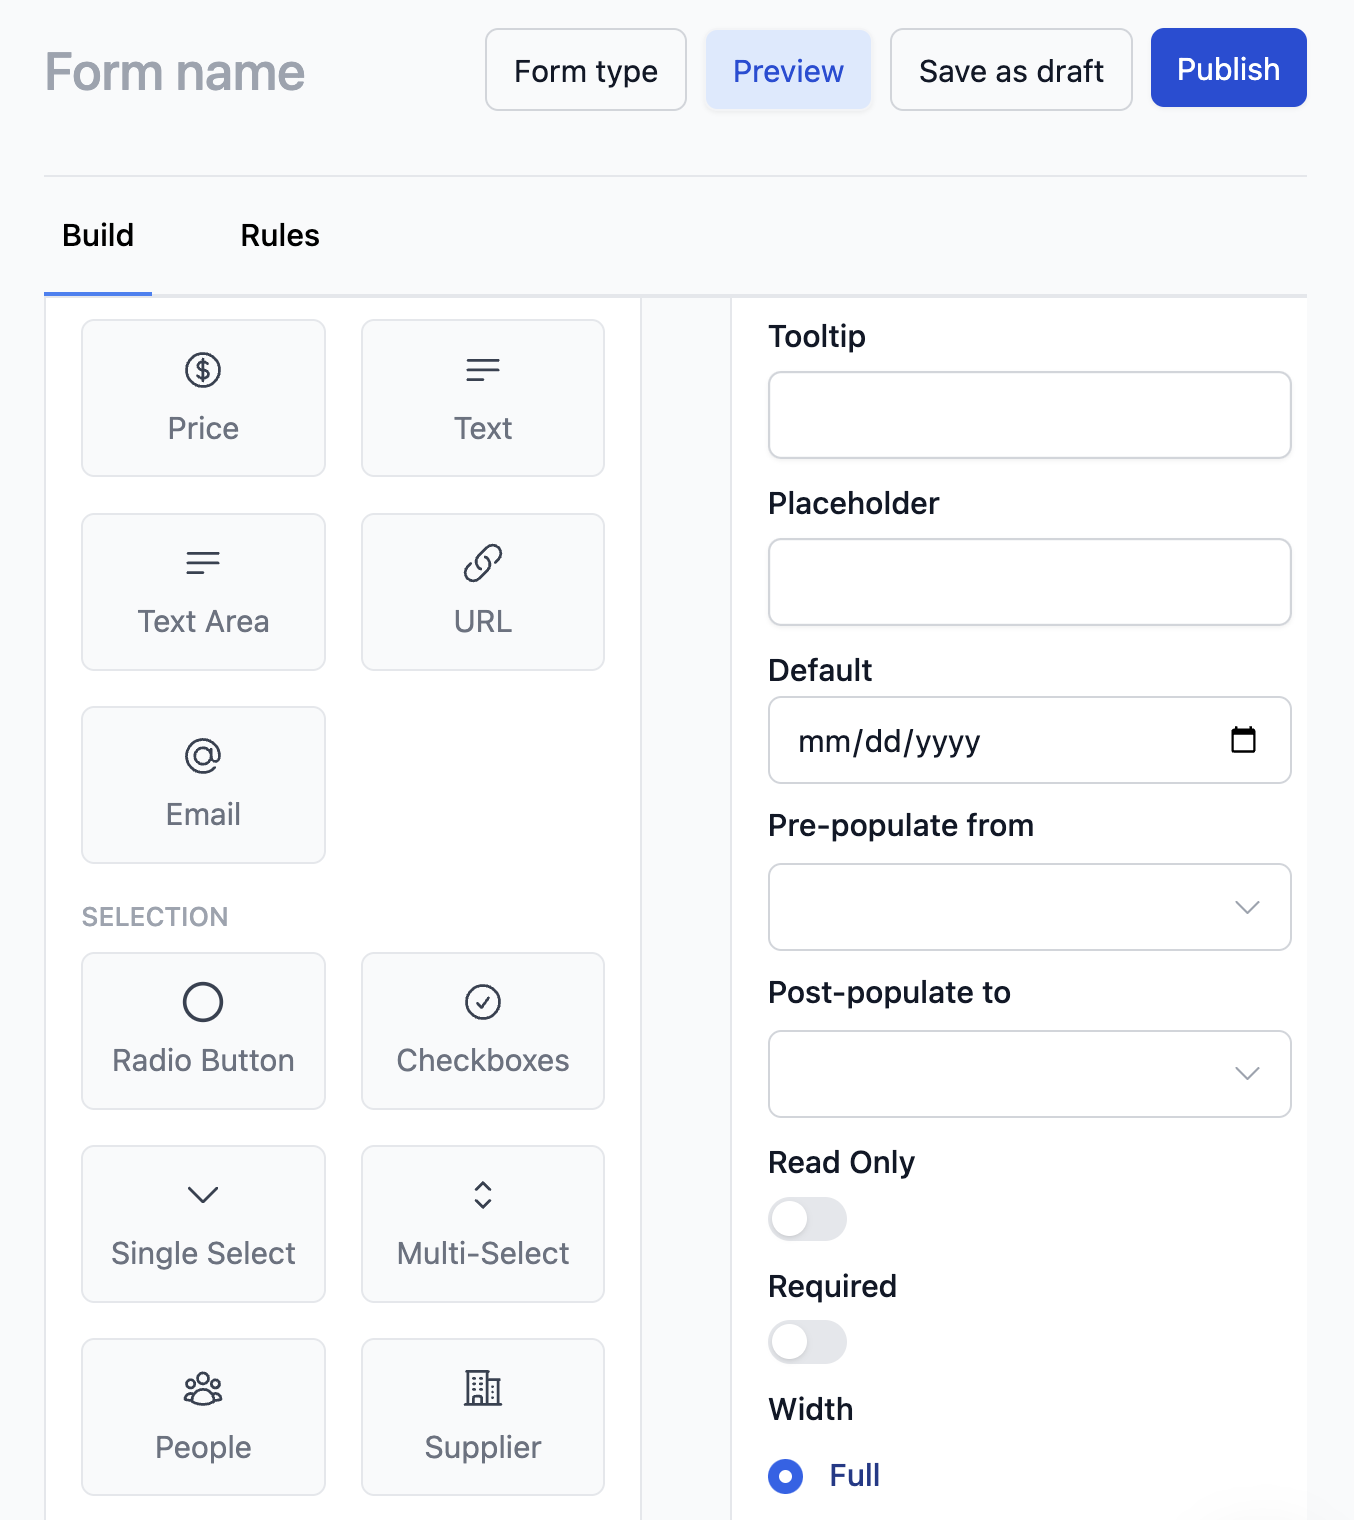Select the Full width radio option
Image resolution: width=1354 pixels, height=1520 pixels.
(x=786, y=1476)
